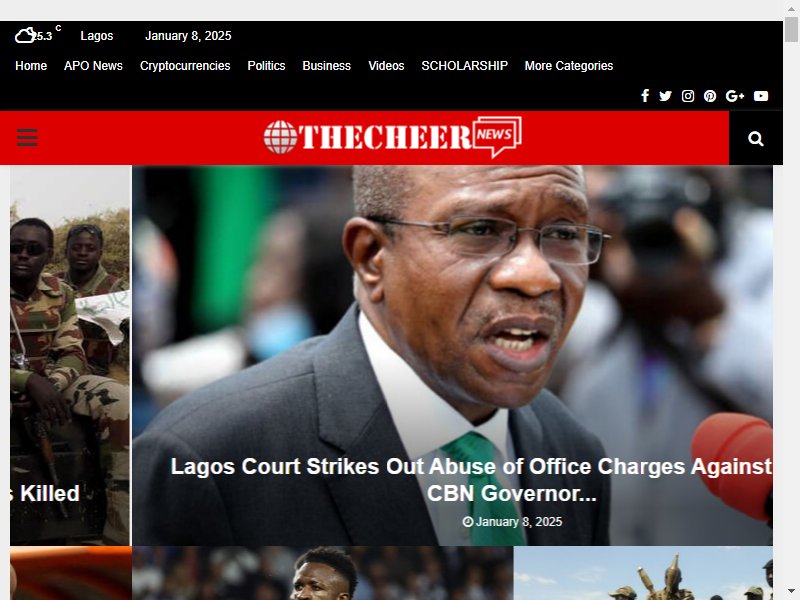Click the soldiers image slide thumbnail
This screenshot has width=800, height=600.
[70, 355]
